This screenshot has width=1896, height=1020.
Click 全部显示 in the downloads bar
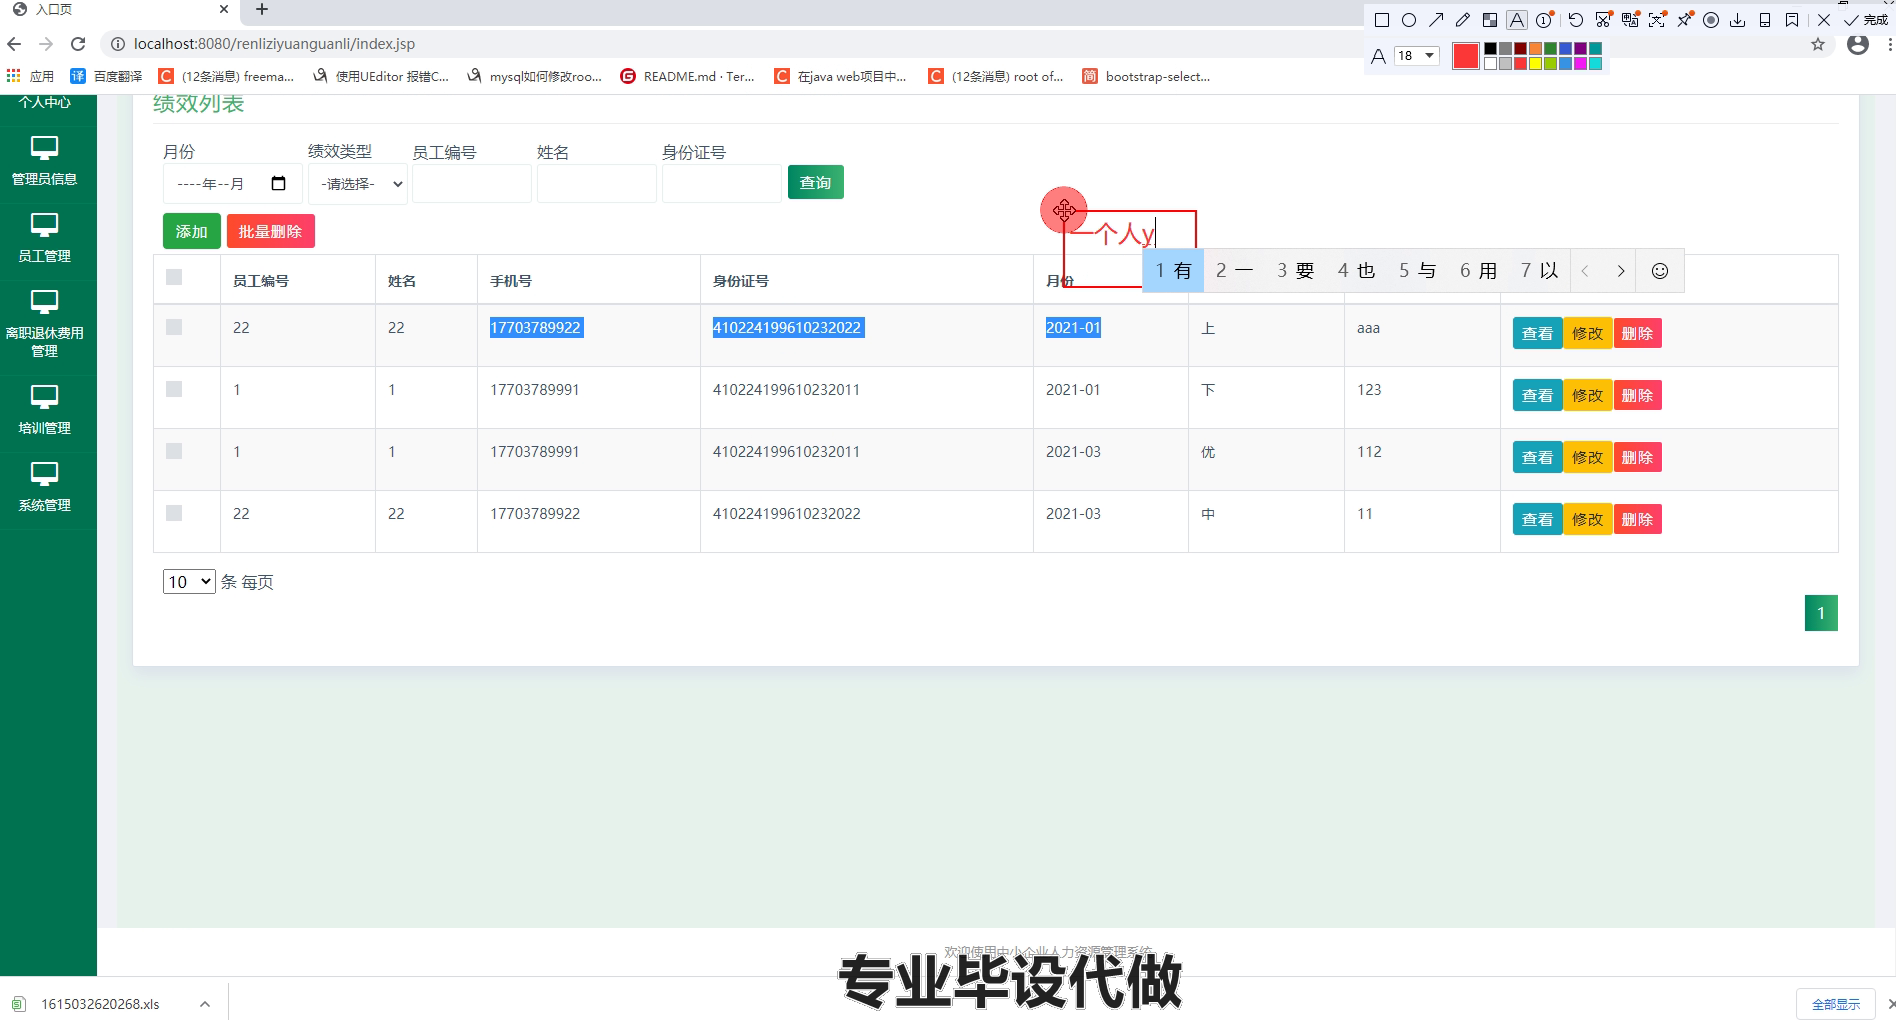(x=1836, y=1004)
